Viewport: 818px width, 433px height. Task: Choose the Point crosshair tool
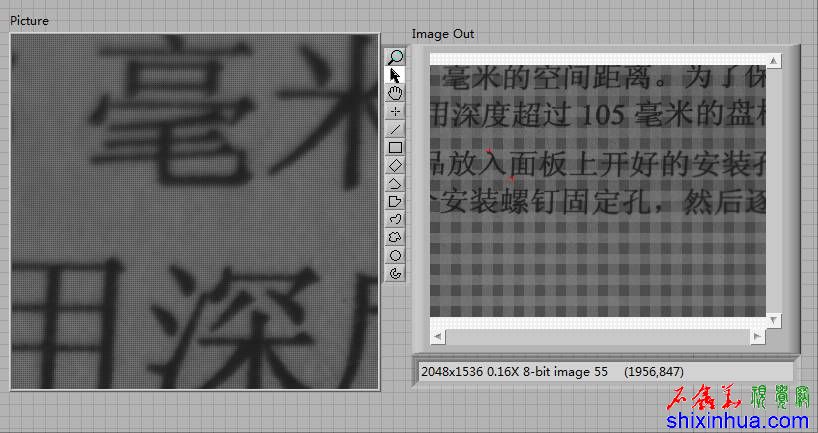click(x=396, y=111)
